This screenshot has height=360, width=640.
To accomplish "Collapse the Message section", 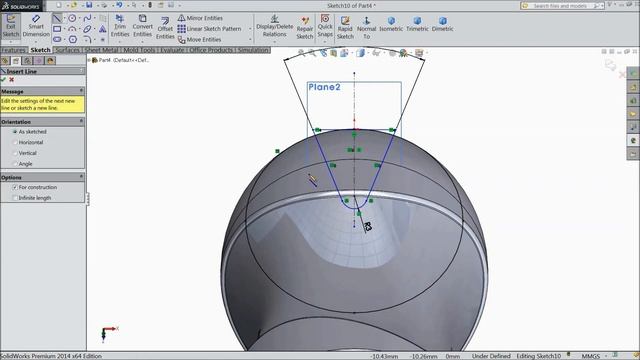I will [x=81, y=91].
